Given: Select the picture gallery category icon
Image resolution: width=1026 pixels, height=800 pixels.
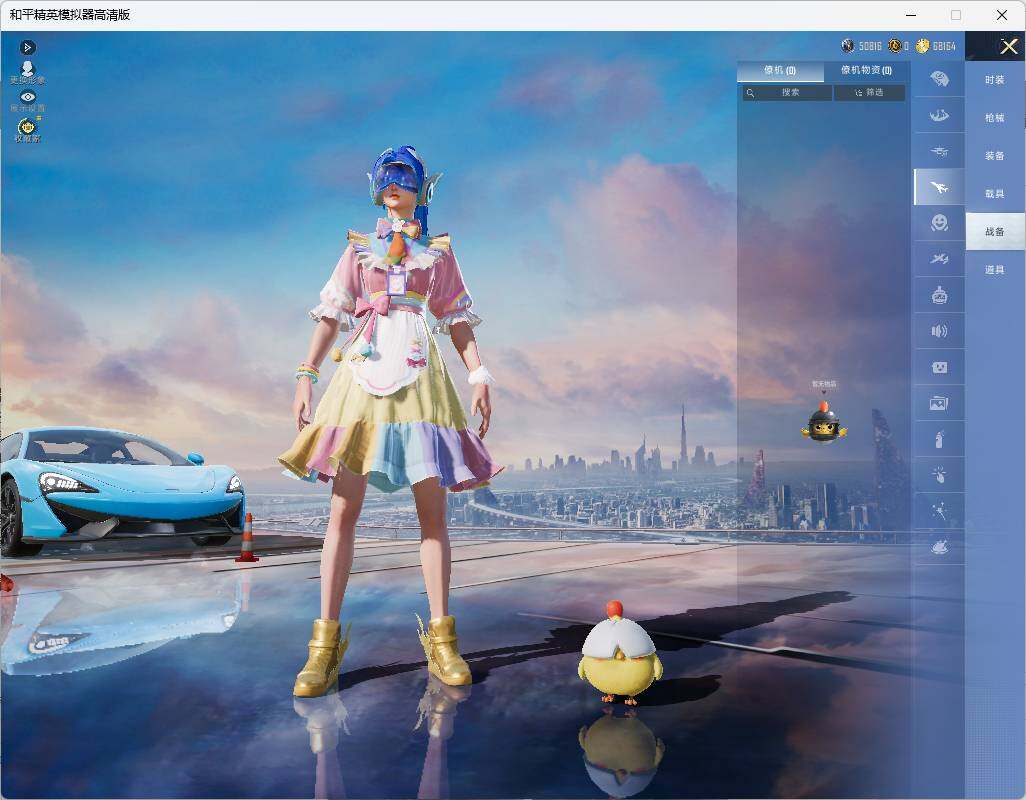Looking at the screenshot, I should (x=940, y=404).
